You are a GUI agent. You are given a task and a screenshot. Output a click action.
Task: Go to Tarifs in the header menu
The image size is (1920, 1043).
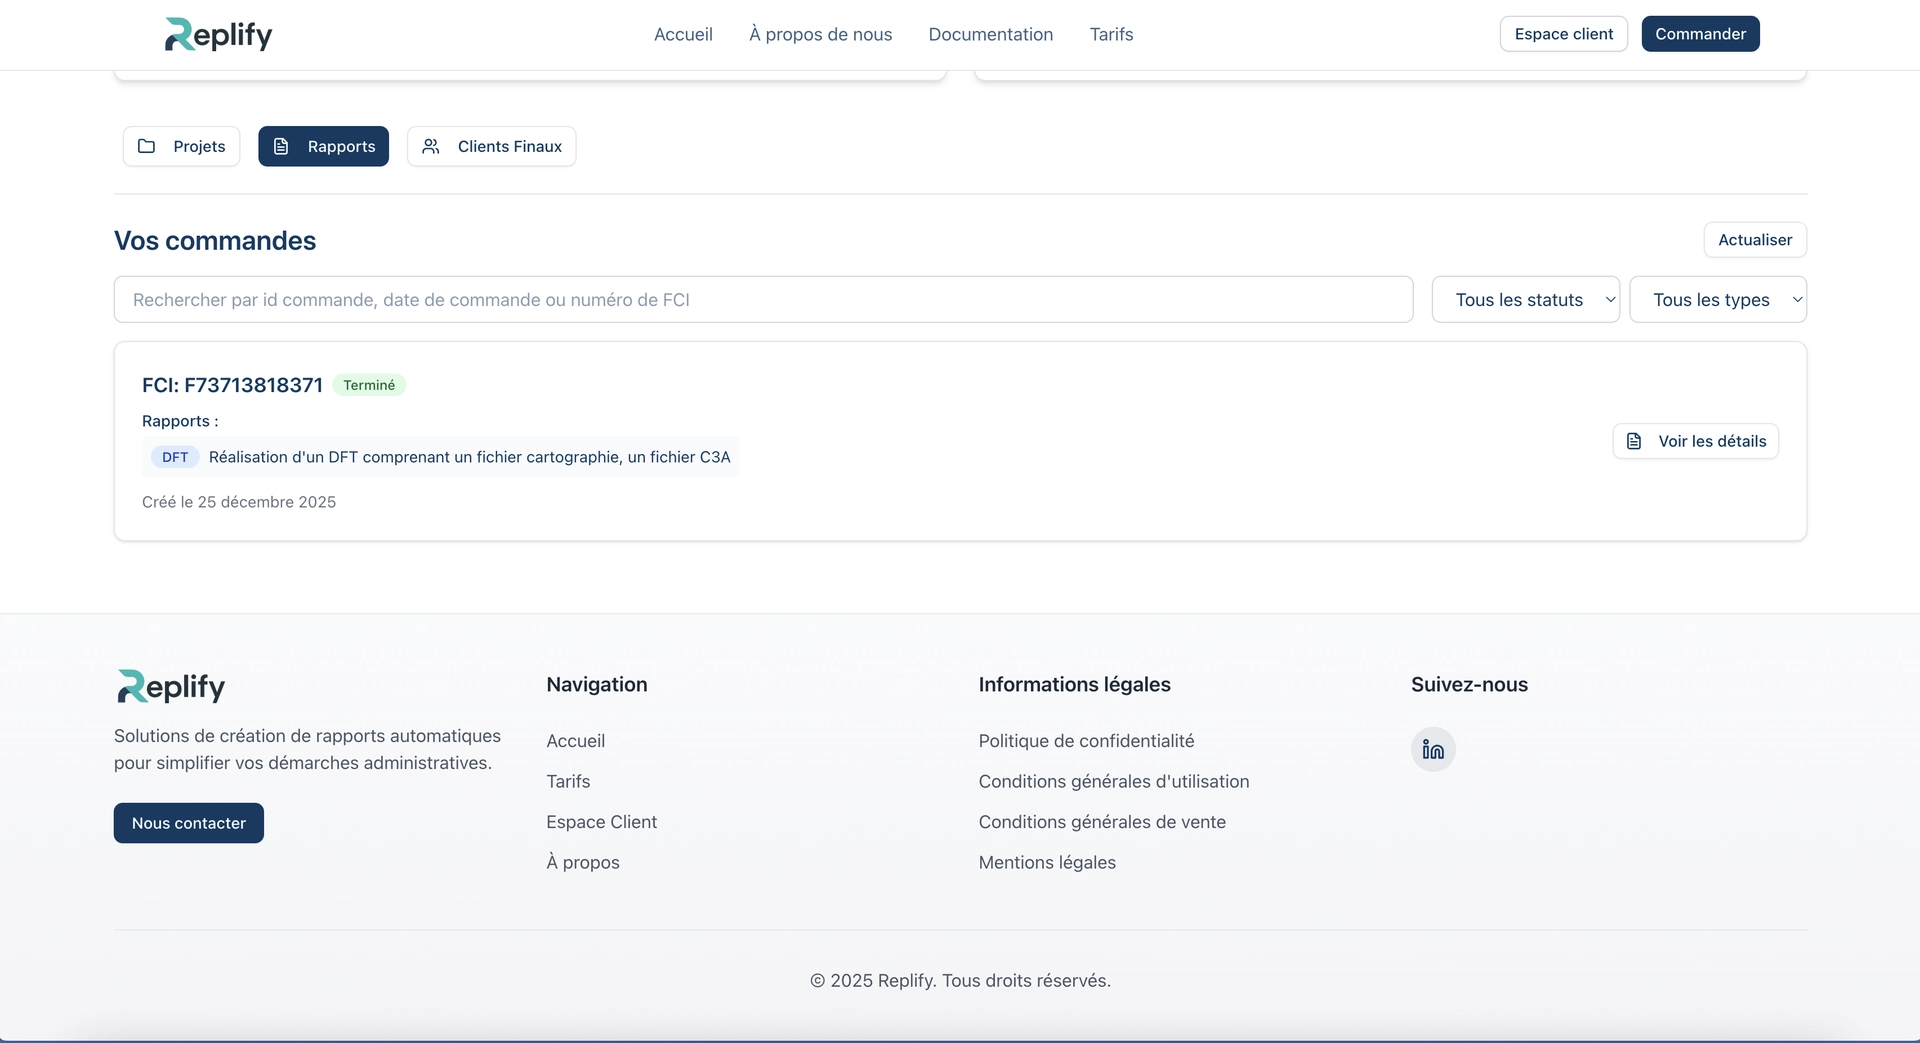[x=1111, y=34]
